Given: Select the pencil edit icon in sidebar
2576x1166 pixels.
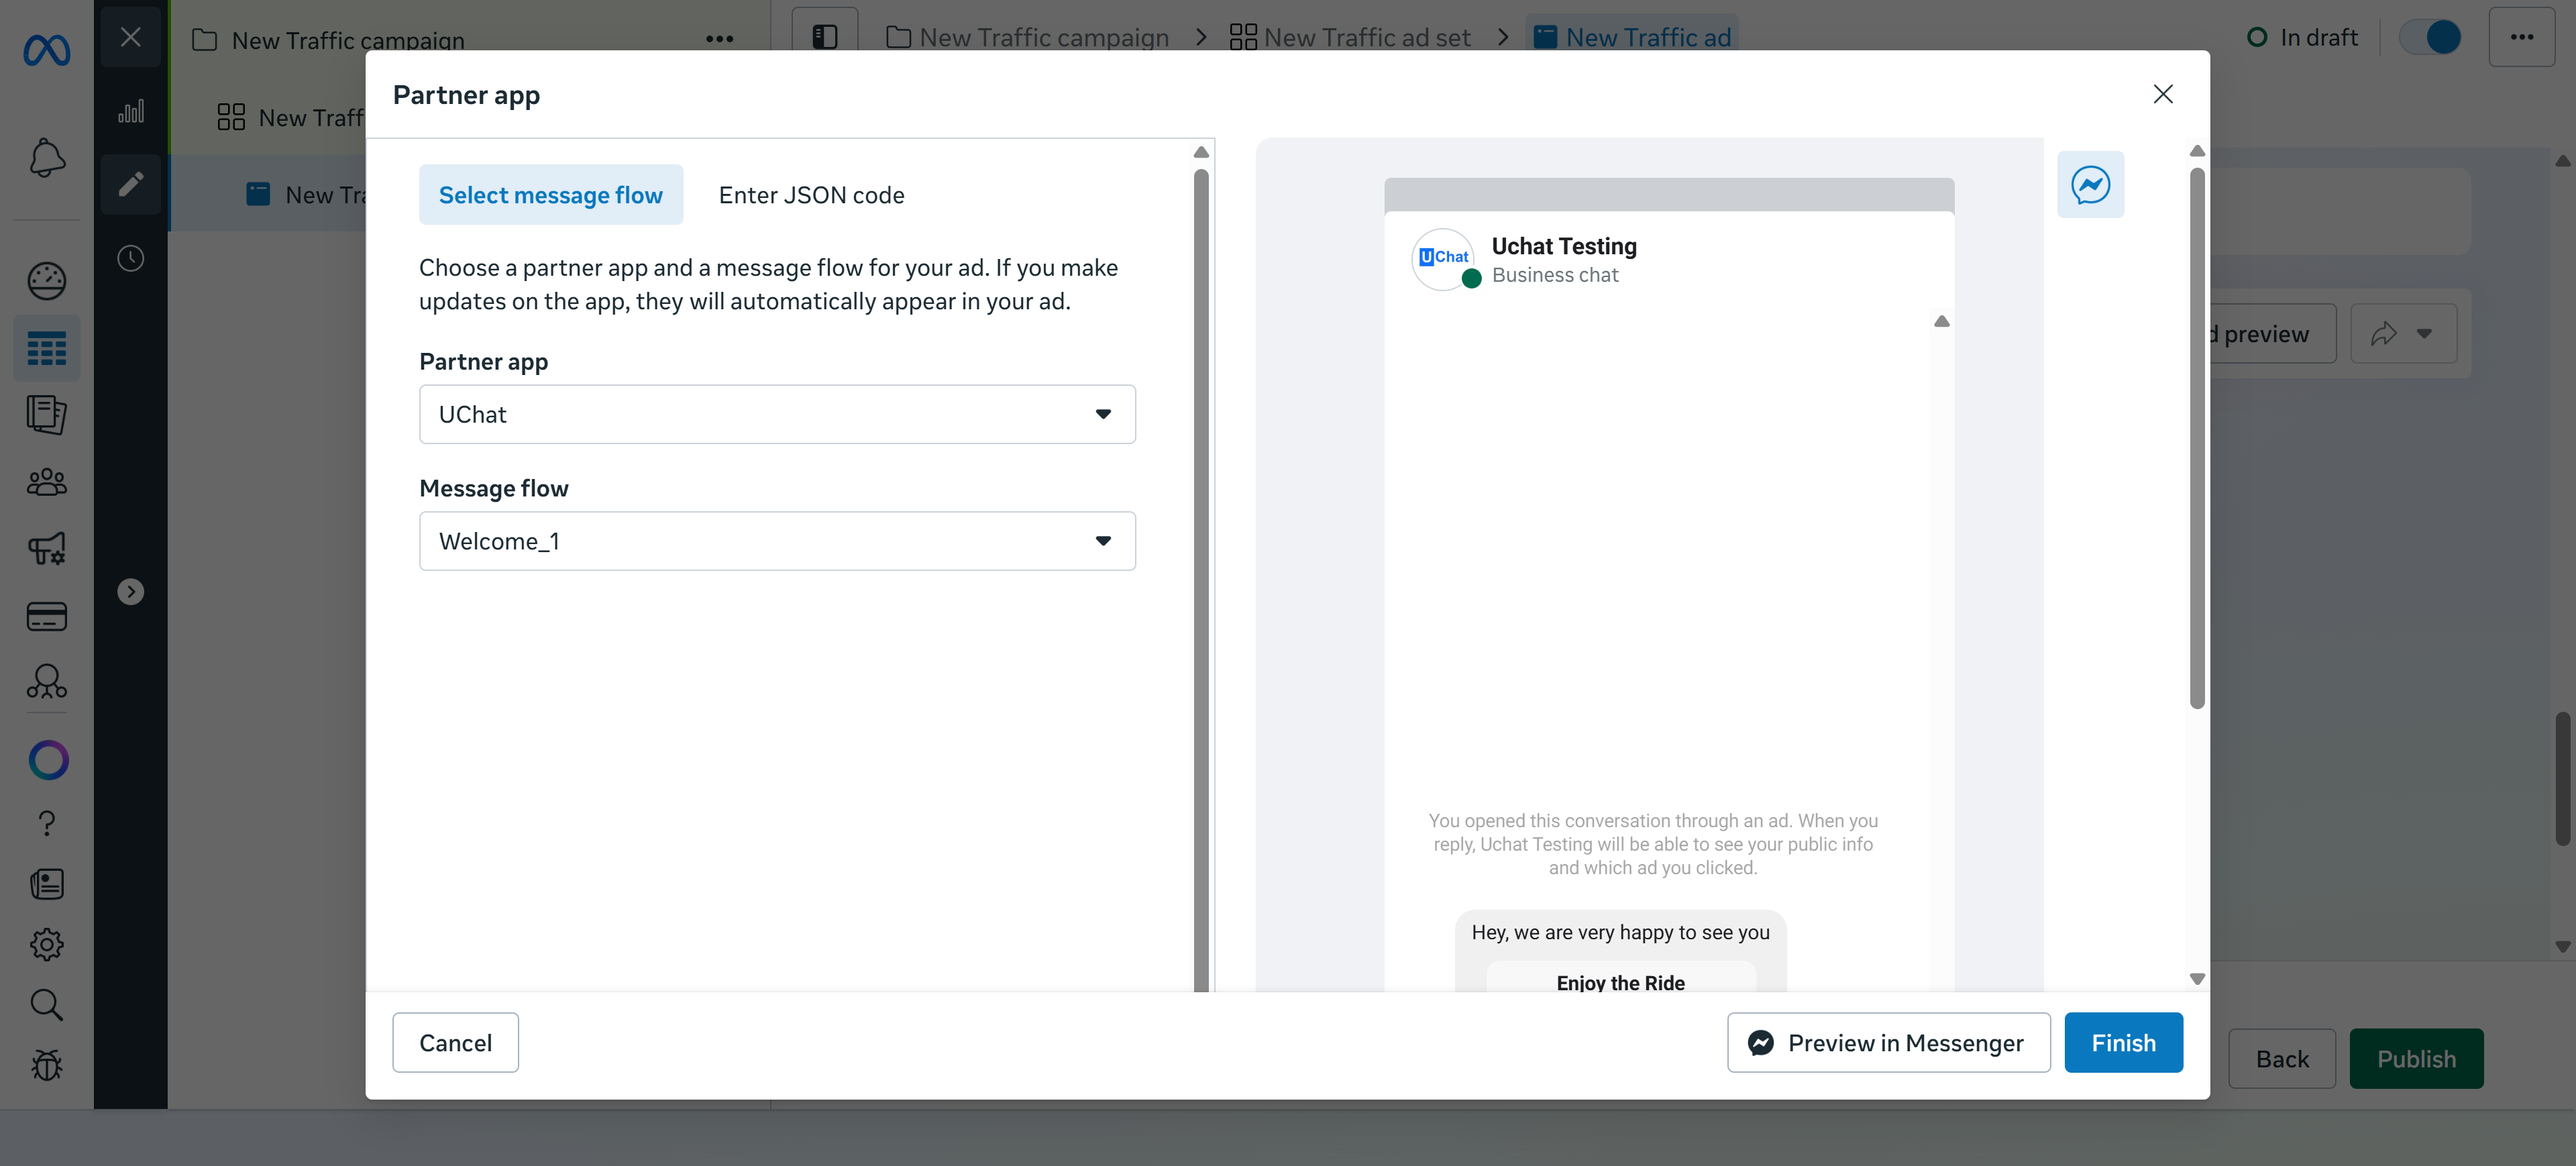Looking at the screenshot, I should 131,184.
